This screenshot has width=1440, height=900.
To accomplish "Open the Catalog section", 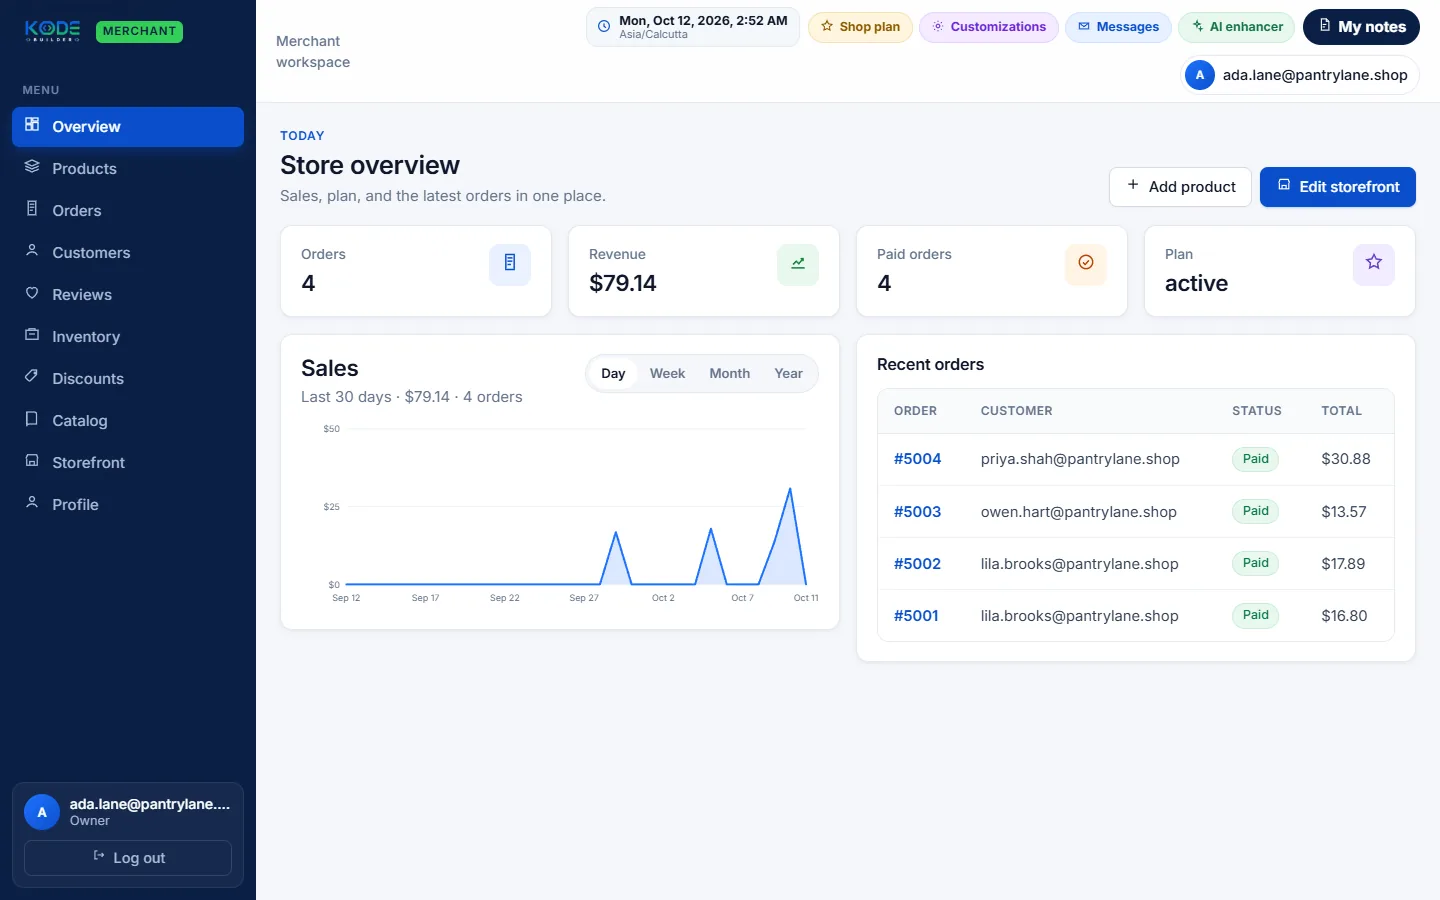I will (x=128, y=421).
